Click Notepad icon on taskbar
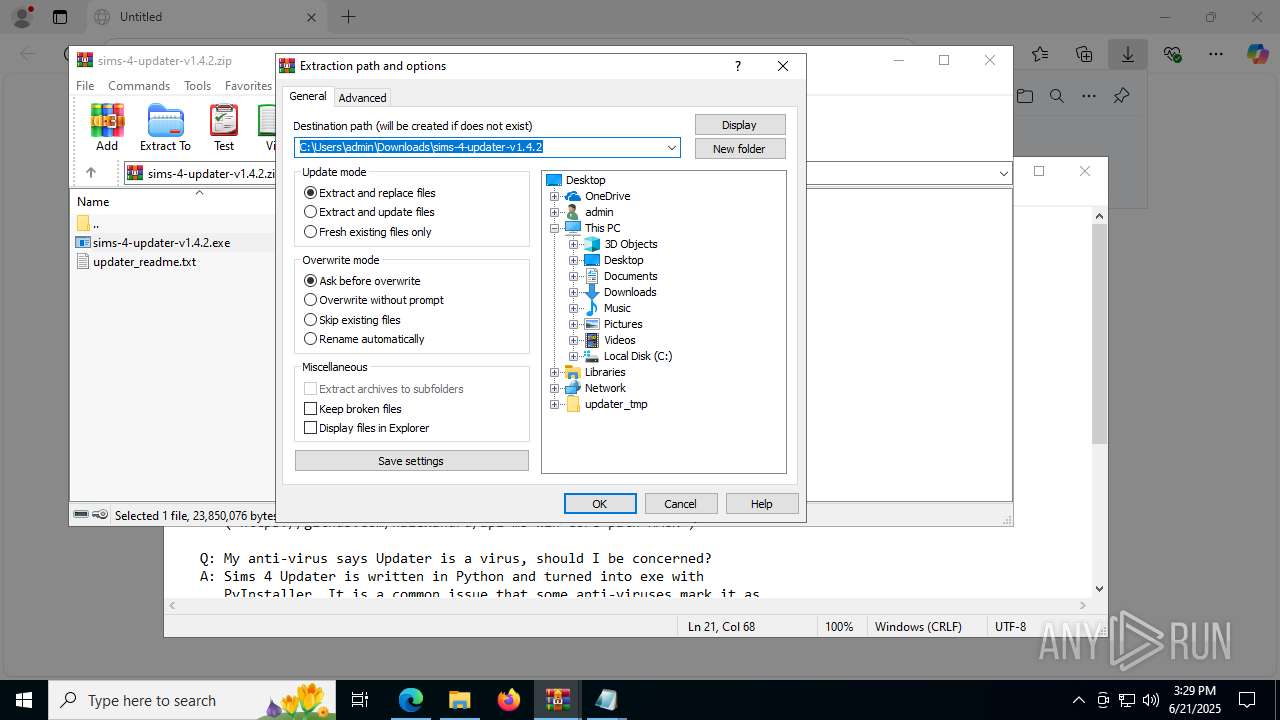This screenshot has height=720, width=1280. click(606, 700)
